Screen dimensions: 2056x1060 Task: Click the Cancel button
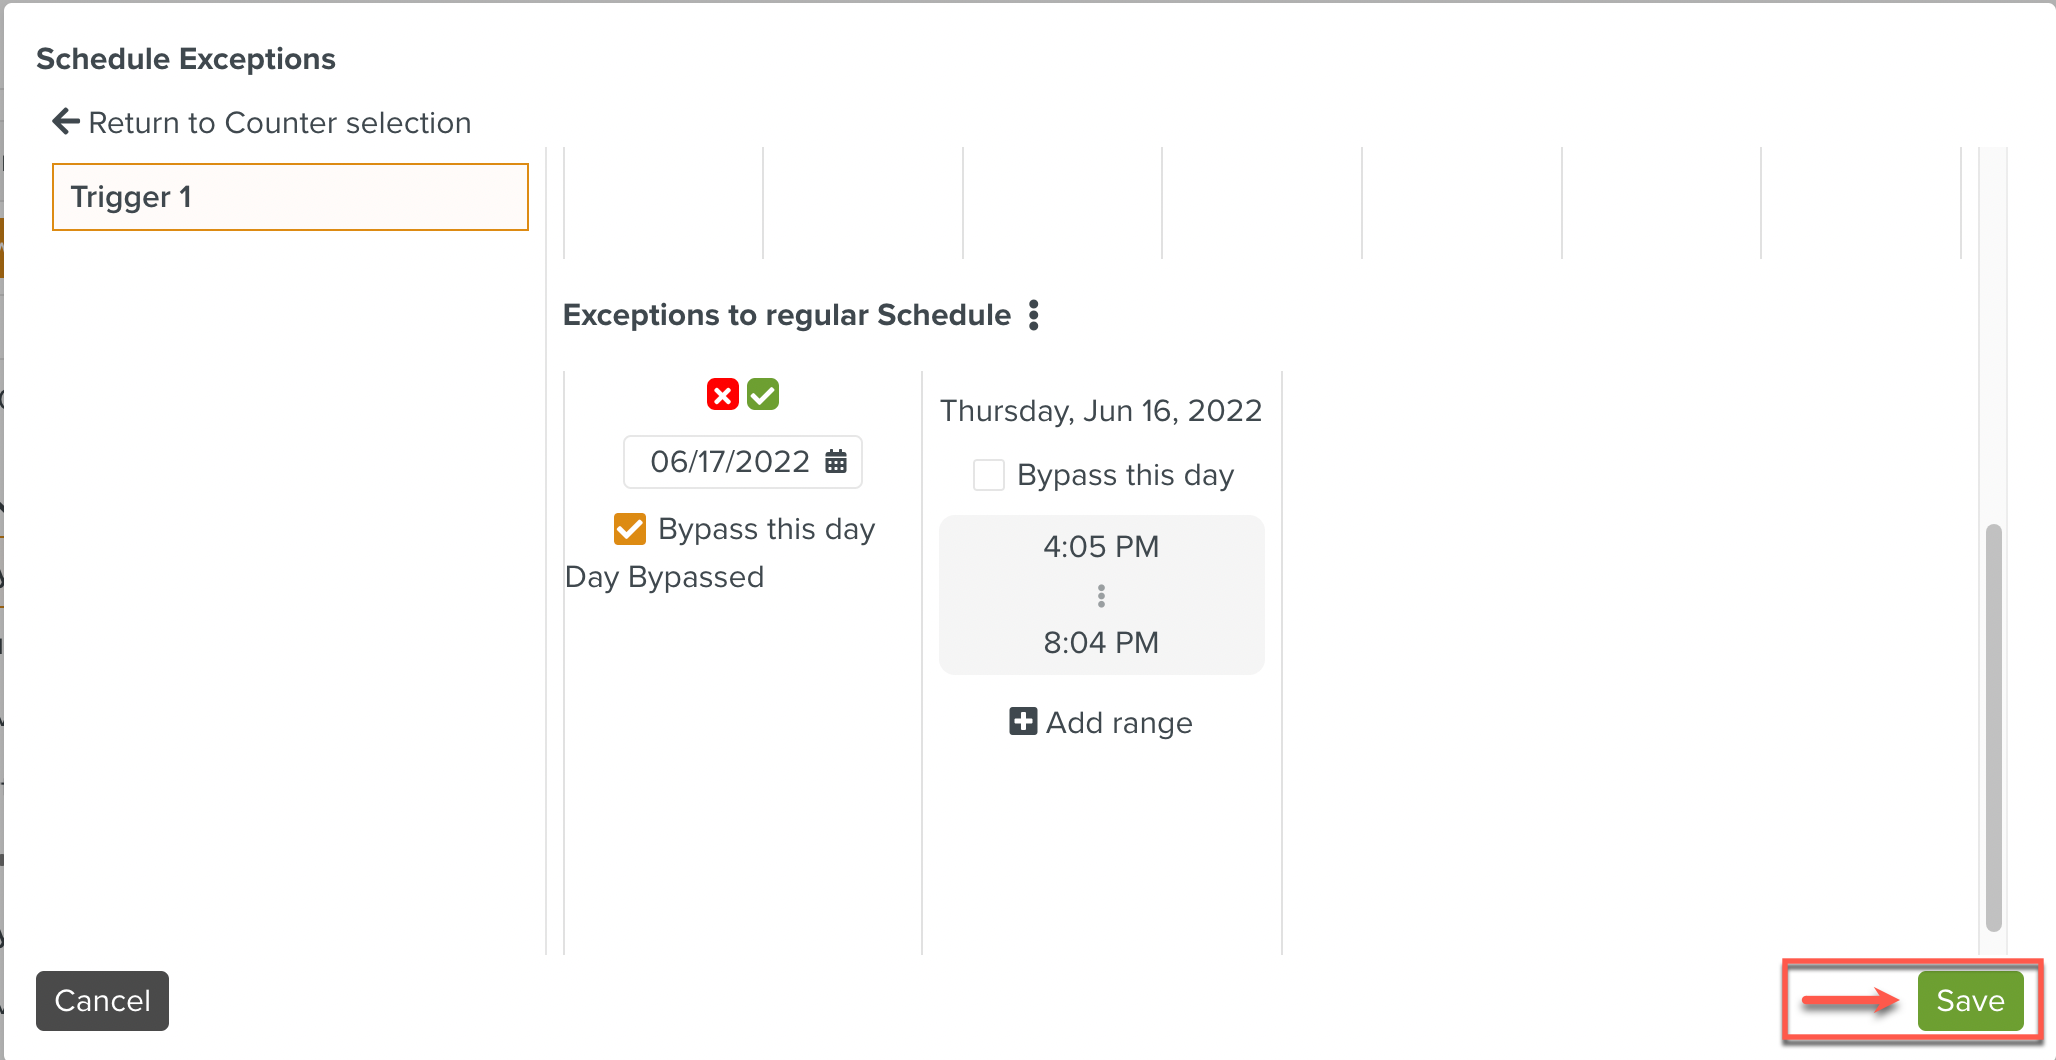tap(102, 1000)
